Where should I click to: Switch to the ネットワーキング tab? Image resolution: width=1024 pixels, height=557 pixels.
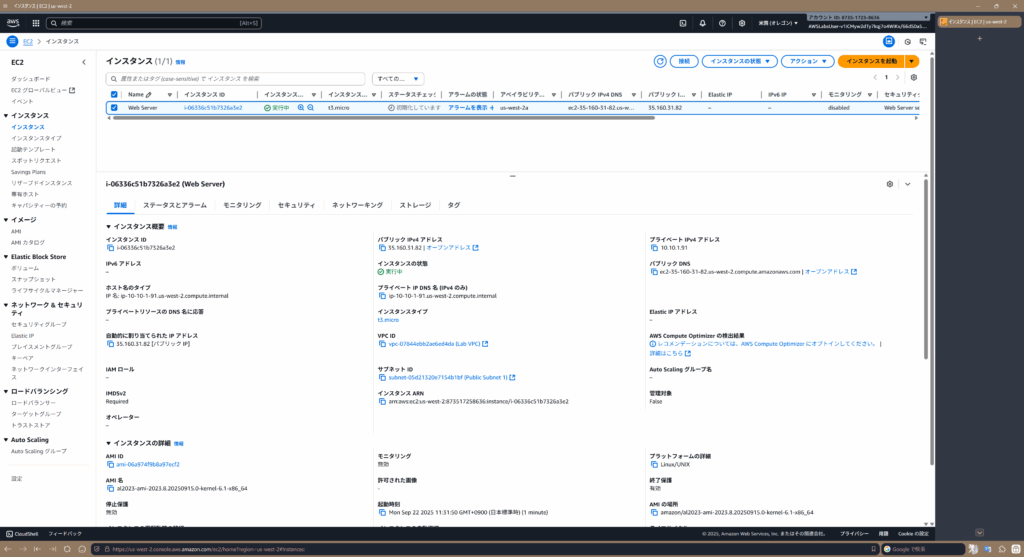[357, 204]
